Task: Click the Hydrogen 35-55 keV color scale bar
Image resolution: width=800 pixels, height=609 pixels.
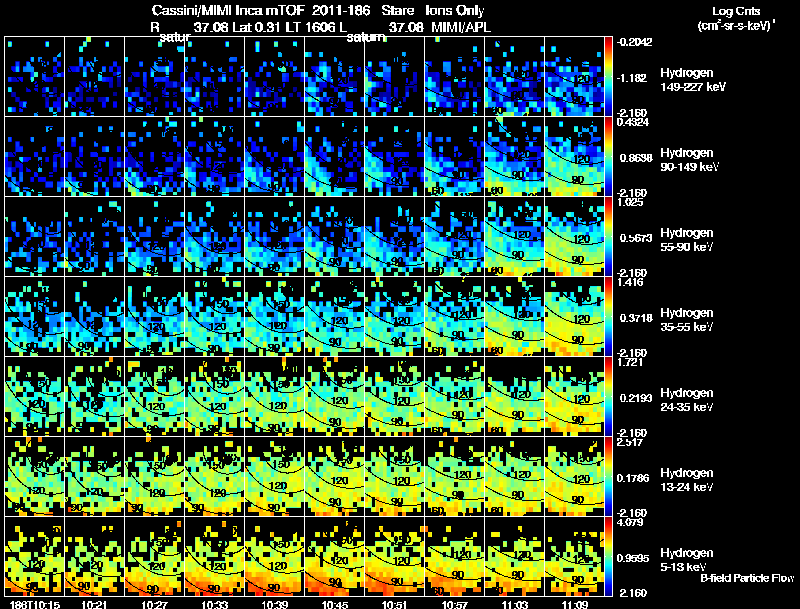Action: (608, 316)
